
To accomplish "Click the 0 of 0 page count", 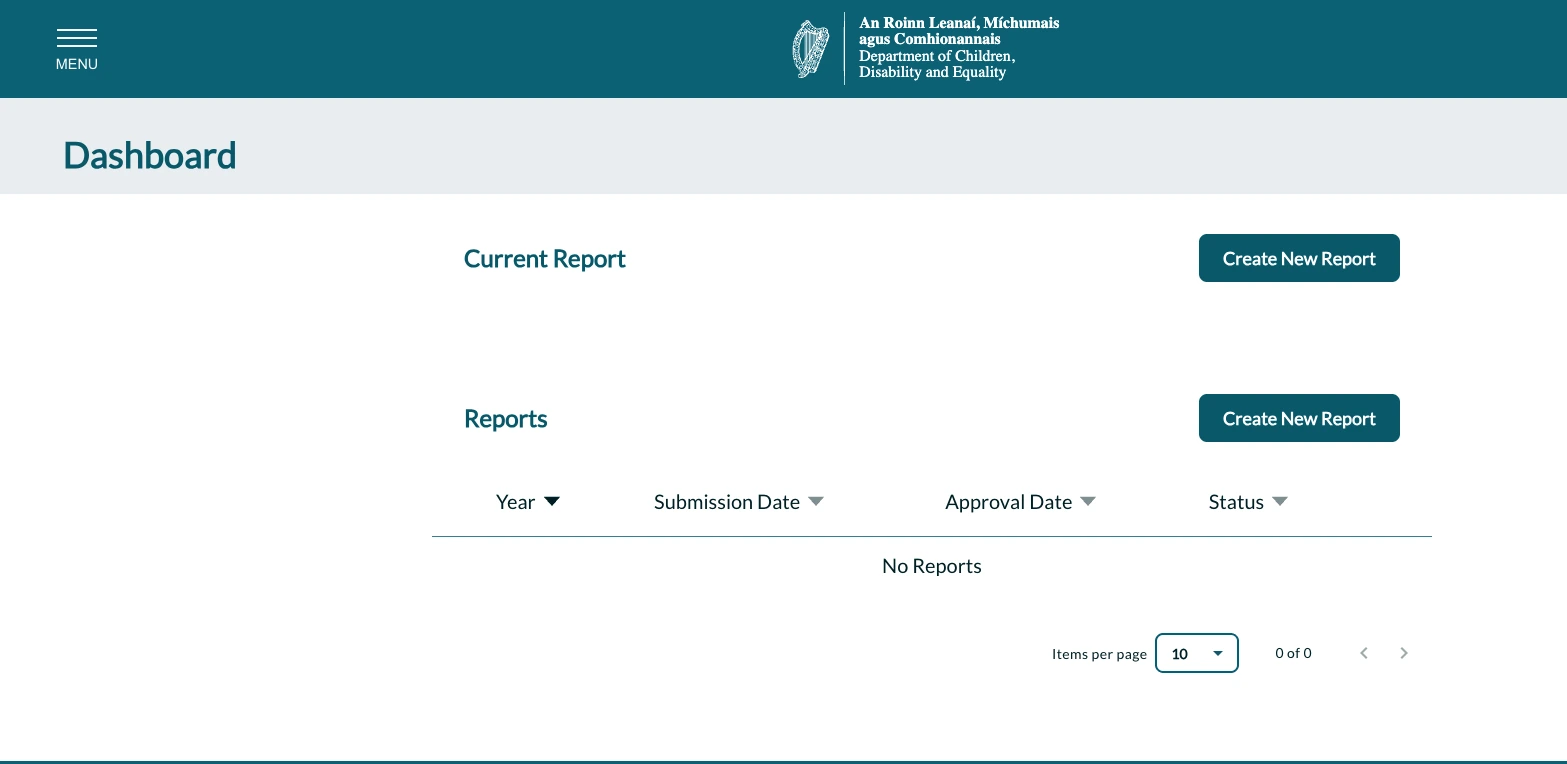I will [x=1293, y=653].
